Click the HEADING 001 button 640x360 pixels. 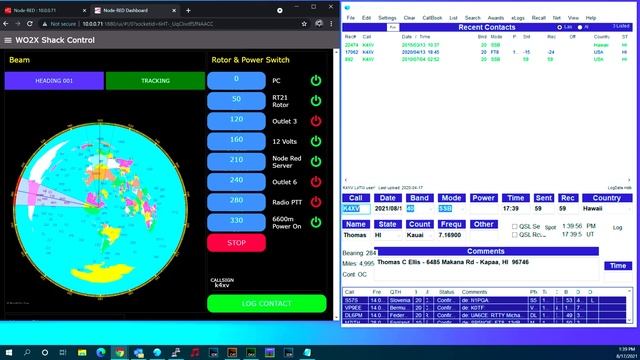pos(54,81)
